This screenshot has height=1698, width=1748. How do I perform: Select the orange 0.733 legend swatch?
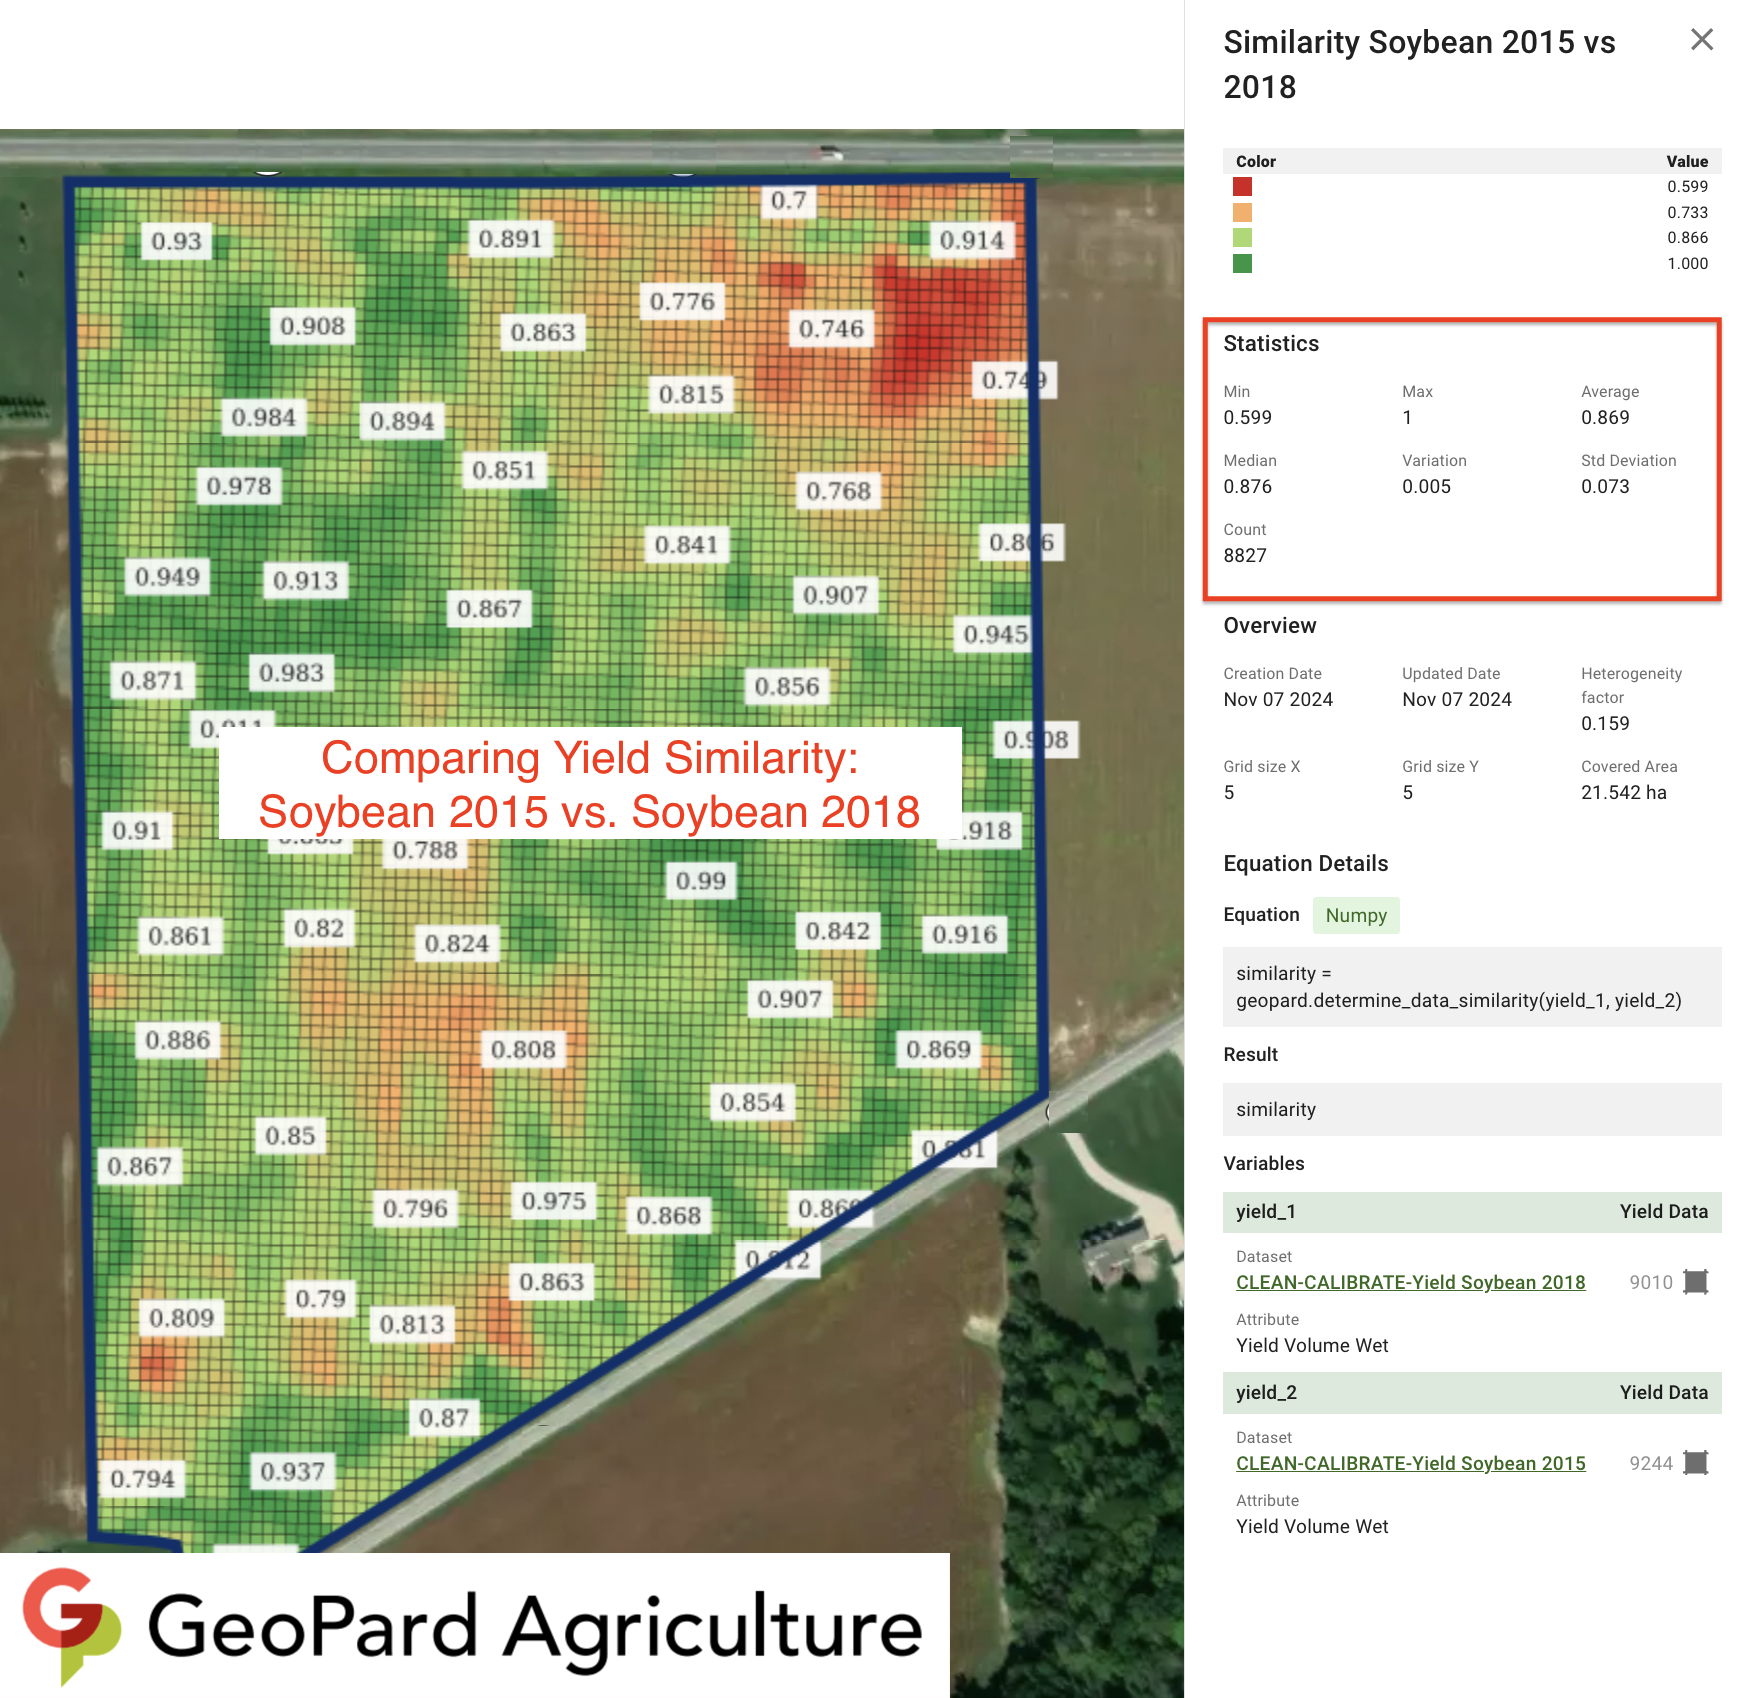1242,212
